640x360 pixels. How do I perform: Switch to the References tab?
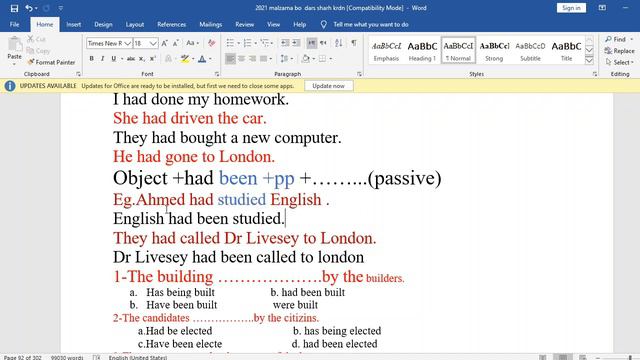tap(171, 24)
